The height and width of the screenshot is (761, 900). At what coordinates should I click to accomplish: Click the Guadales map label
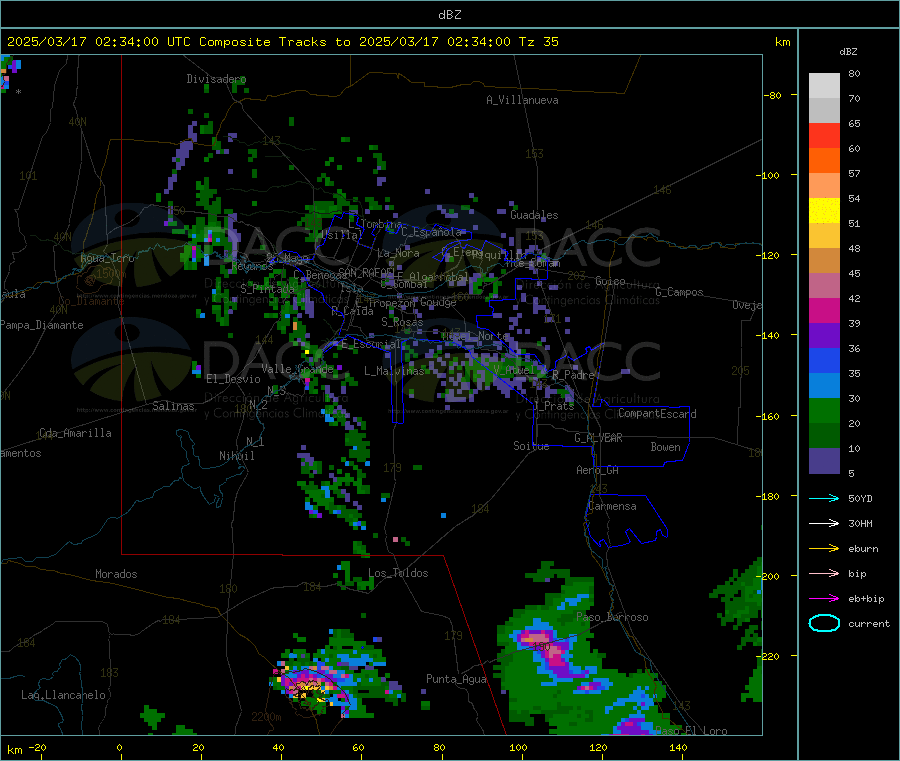point(534,215)
